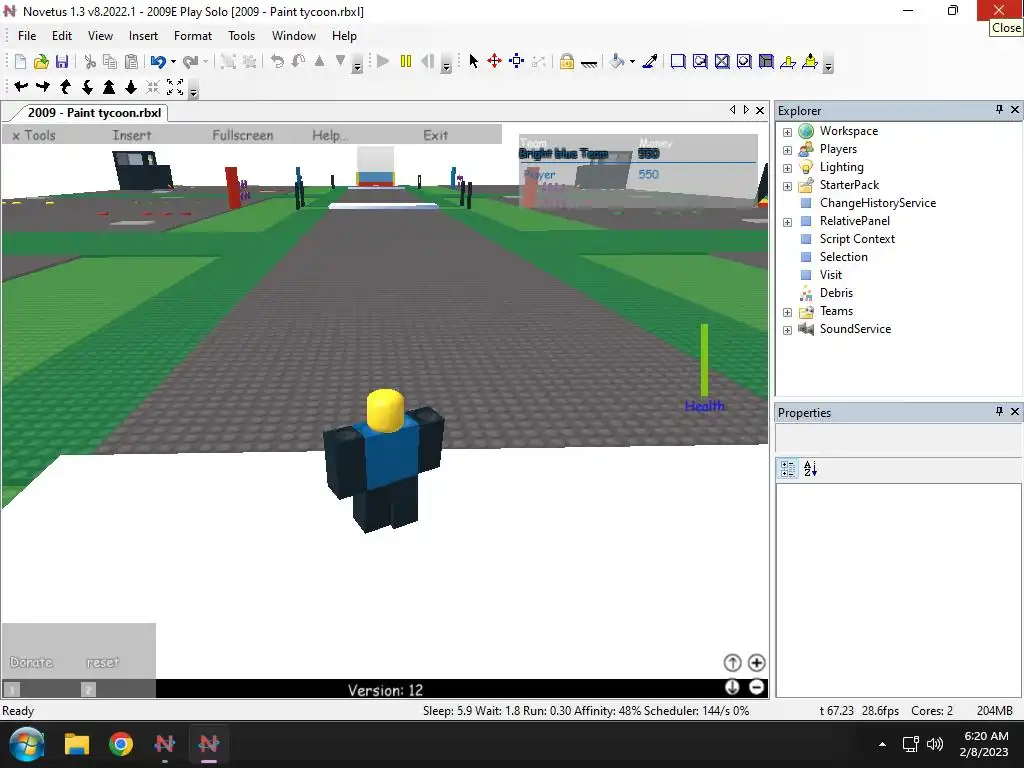Screen dimensions: 1024x768
Task: Click the in-game Fullscreen button
Action: (242, 135)
